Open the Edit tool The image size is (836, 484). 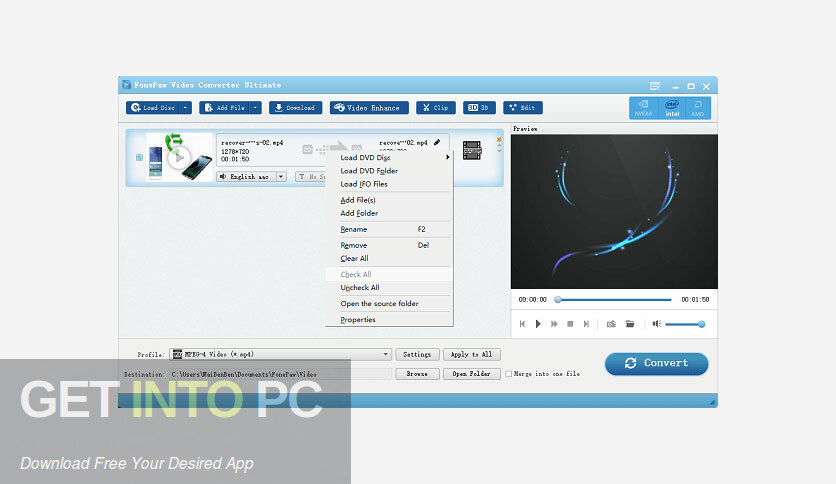[x=522, y=108]
